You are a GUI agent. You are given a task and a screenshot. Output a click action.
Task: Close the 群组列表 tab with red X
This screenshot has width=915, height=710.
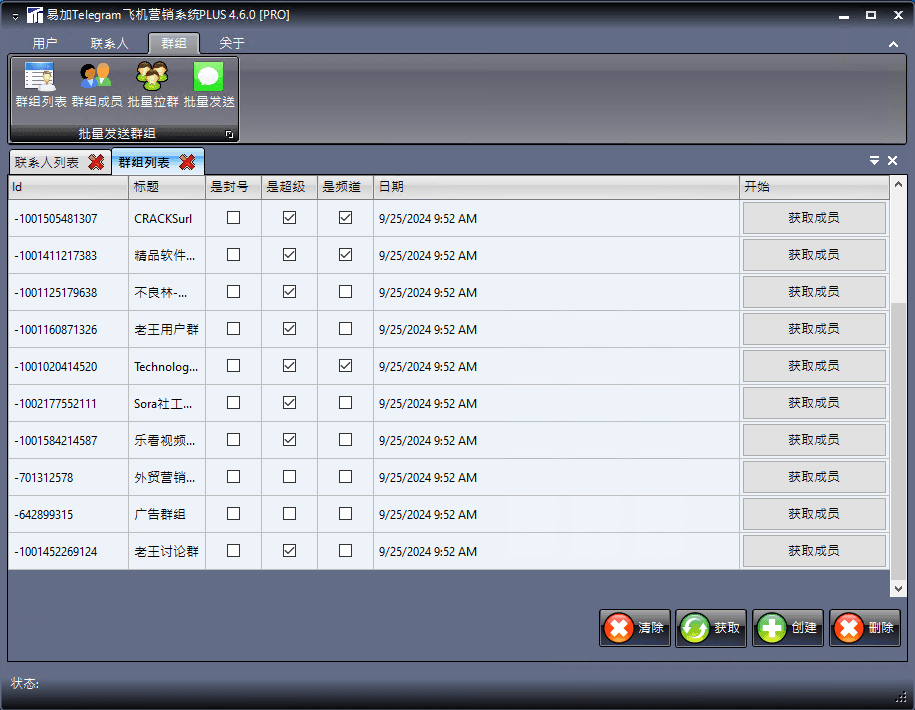187,162
